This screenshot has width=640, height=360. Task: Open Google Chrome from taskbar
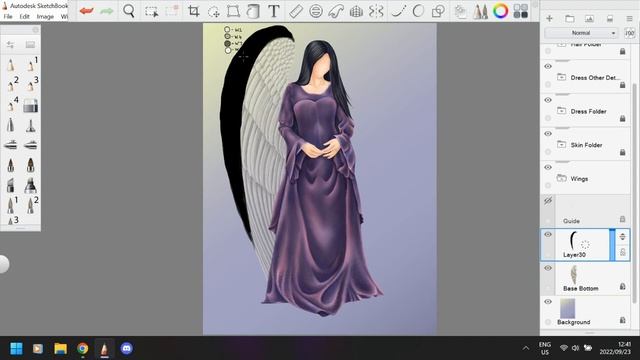[82, 349]
